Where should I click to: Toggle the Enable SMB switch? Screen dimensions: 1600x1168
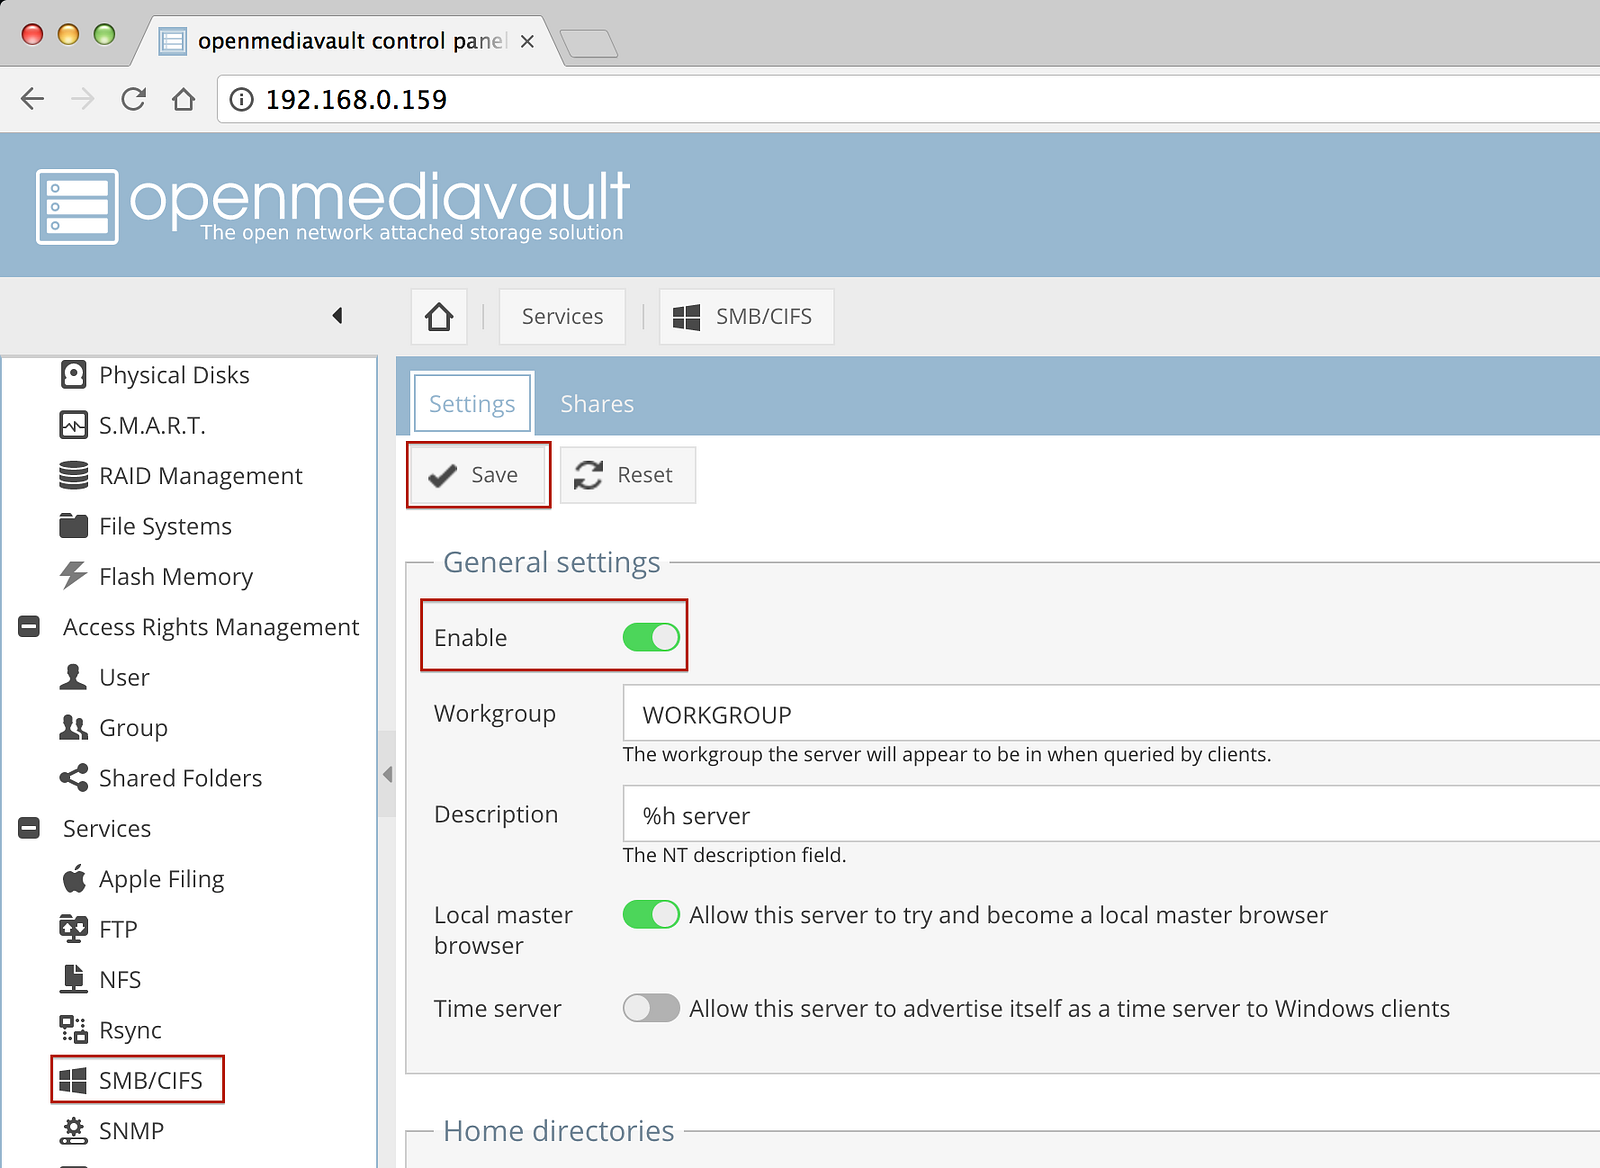[x=651, y=637]
